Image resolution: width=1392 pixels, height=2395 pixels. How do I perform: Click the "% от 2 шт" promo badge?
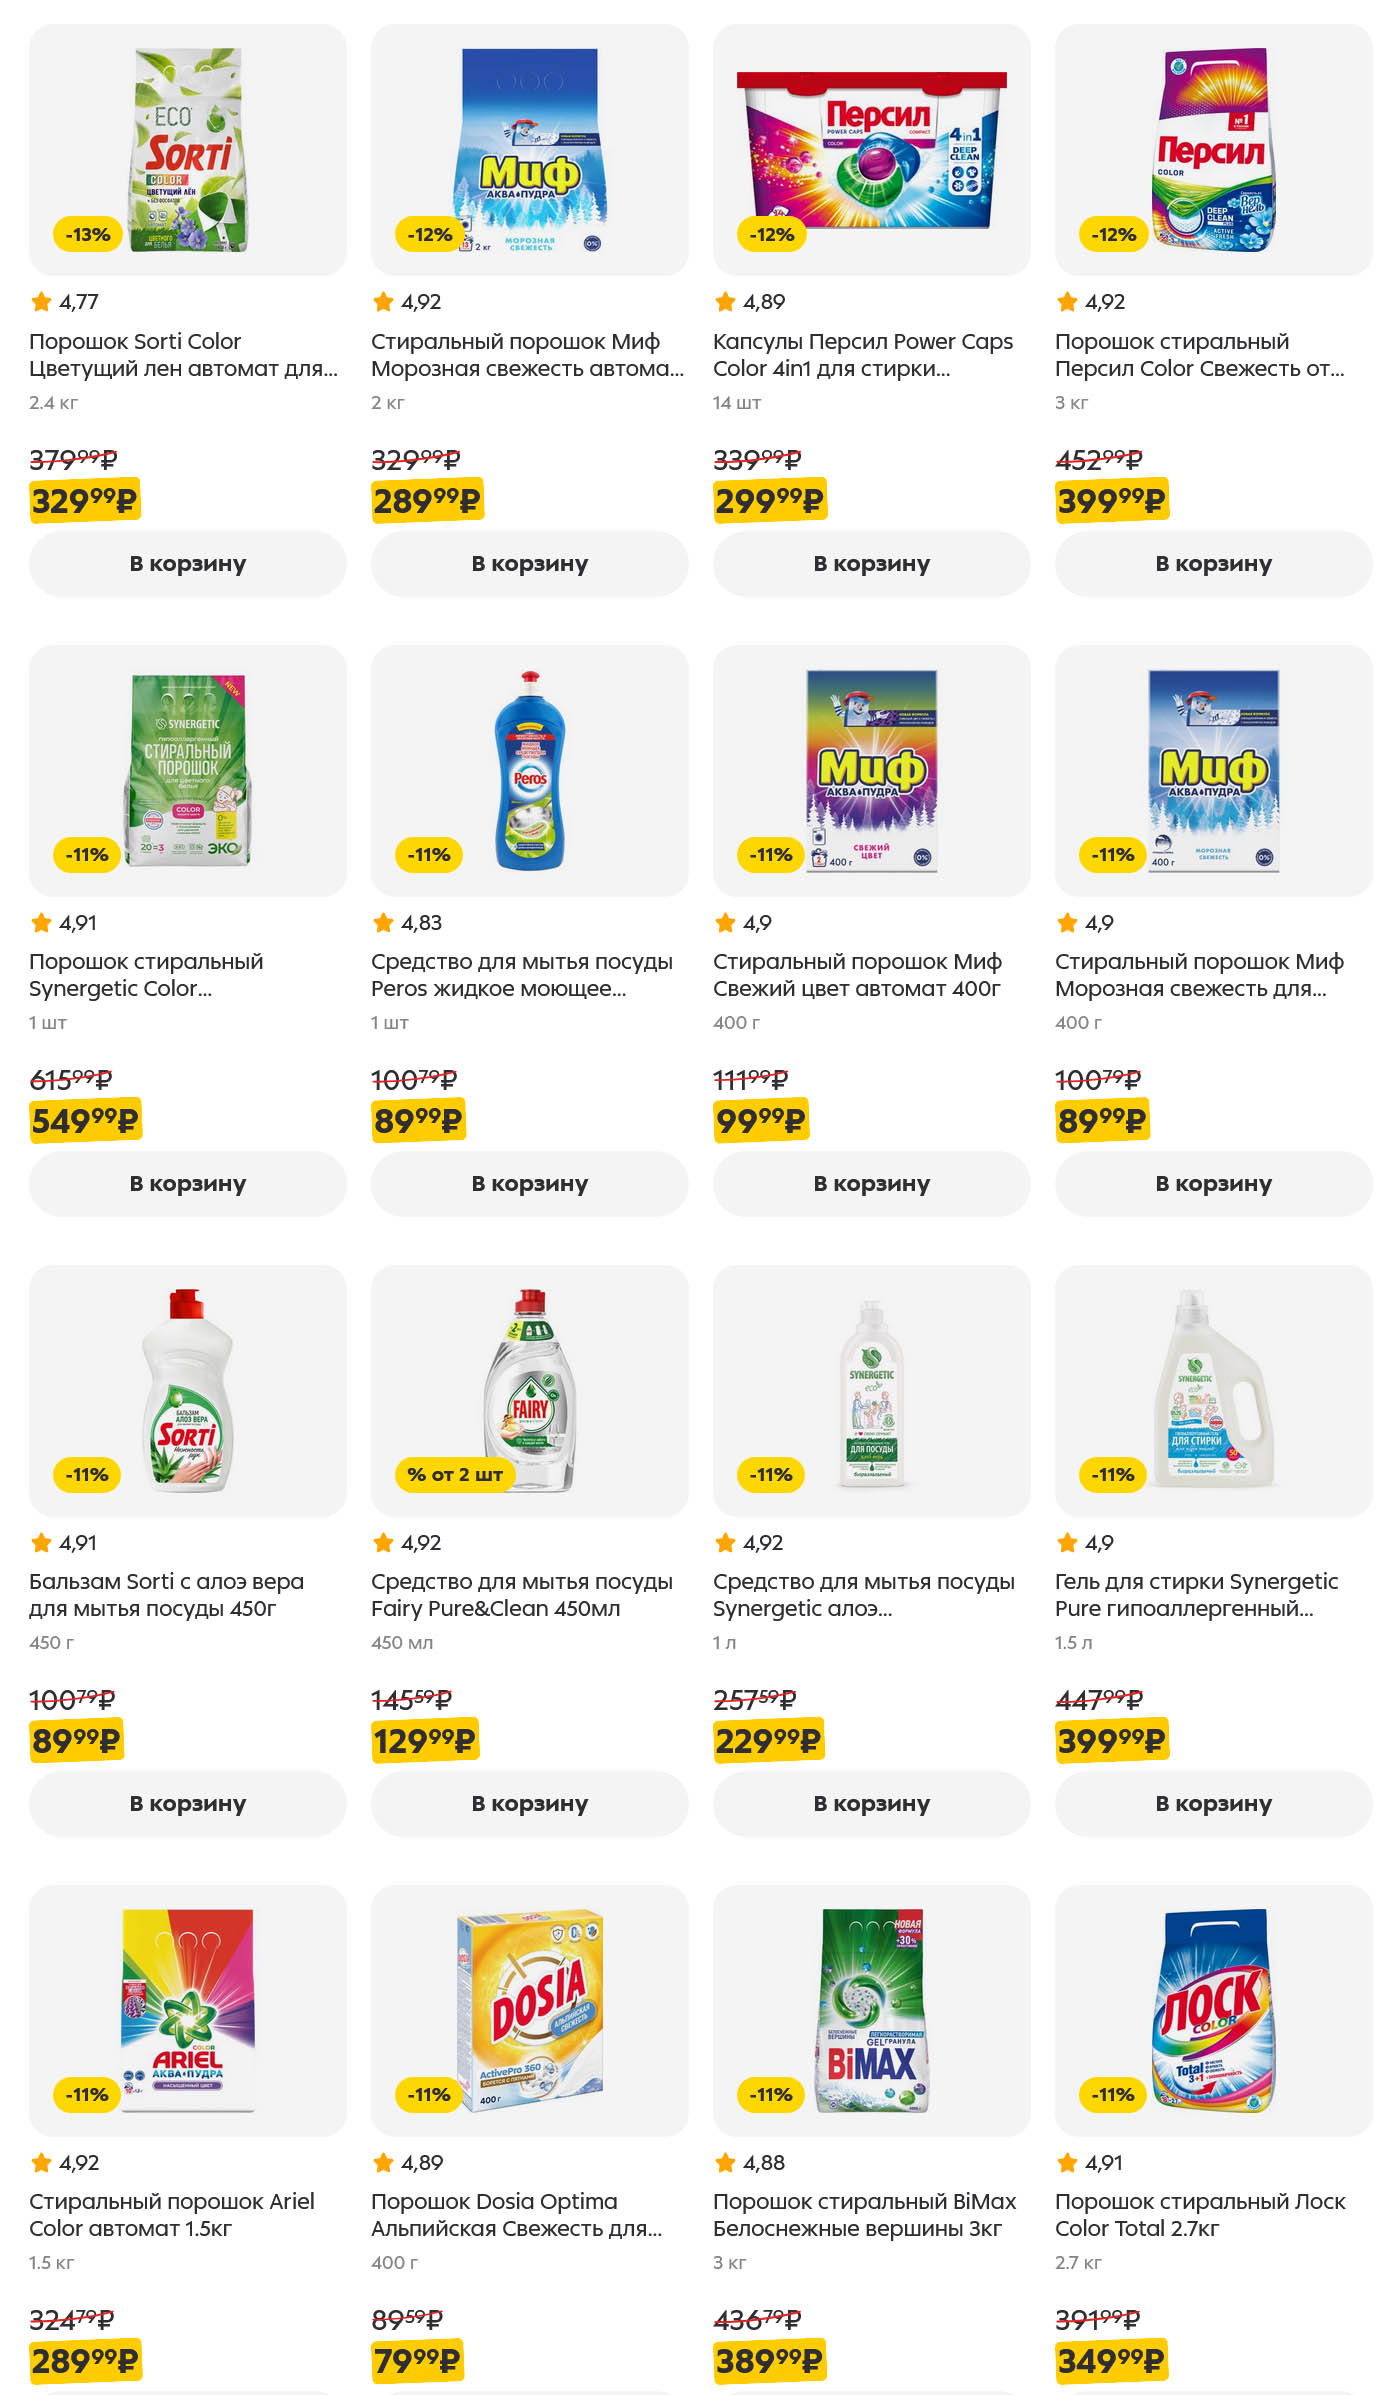point(455,1475)
